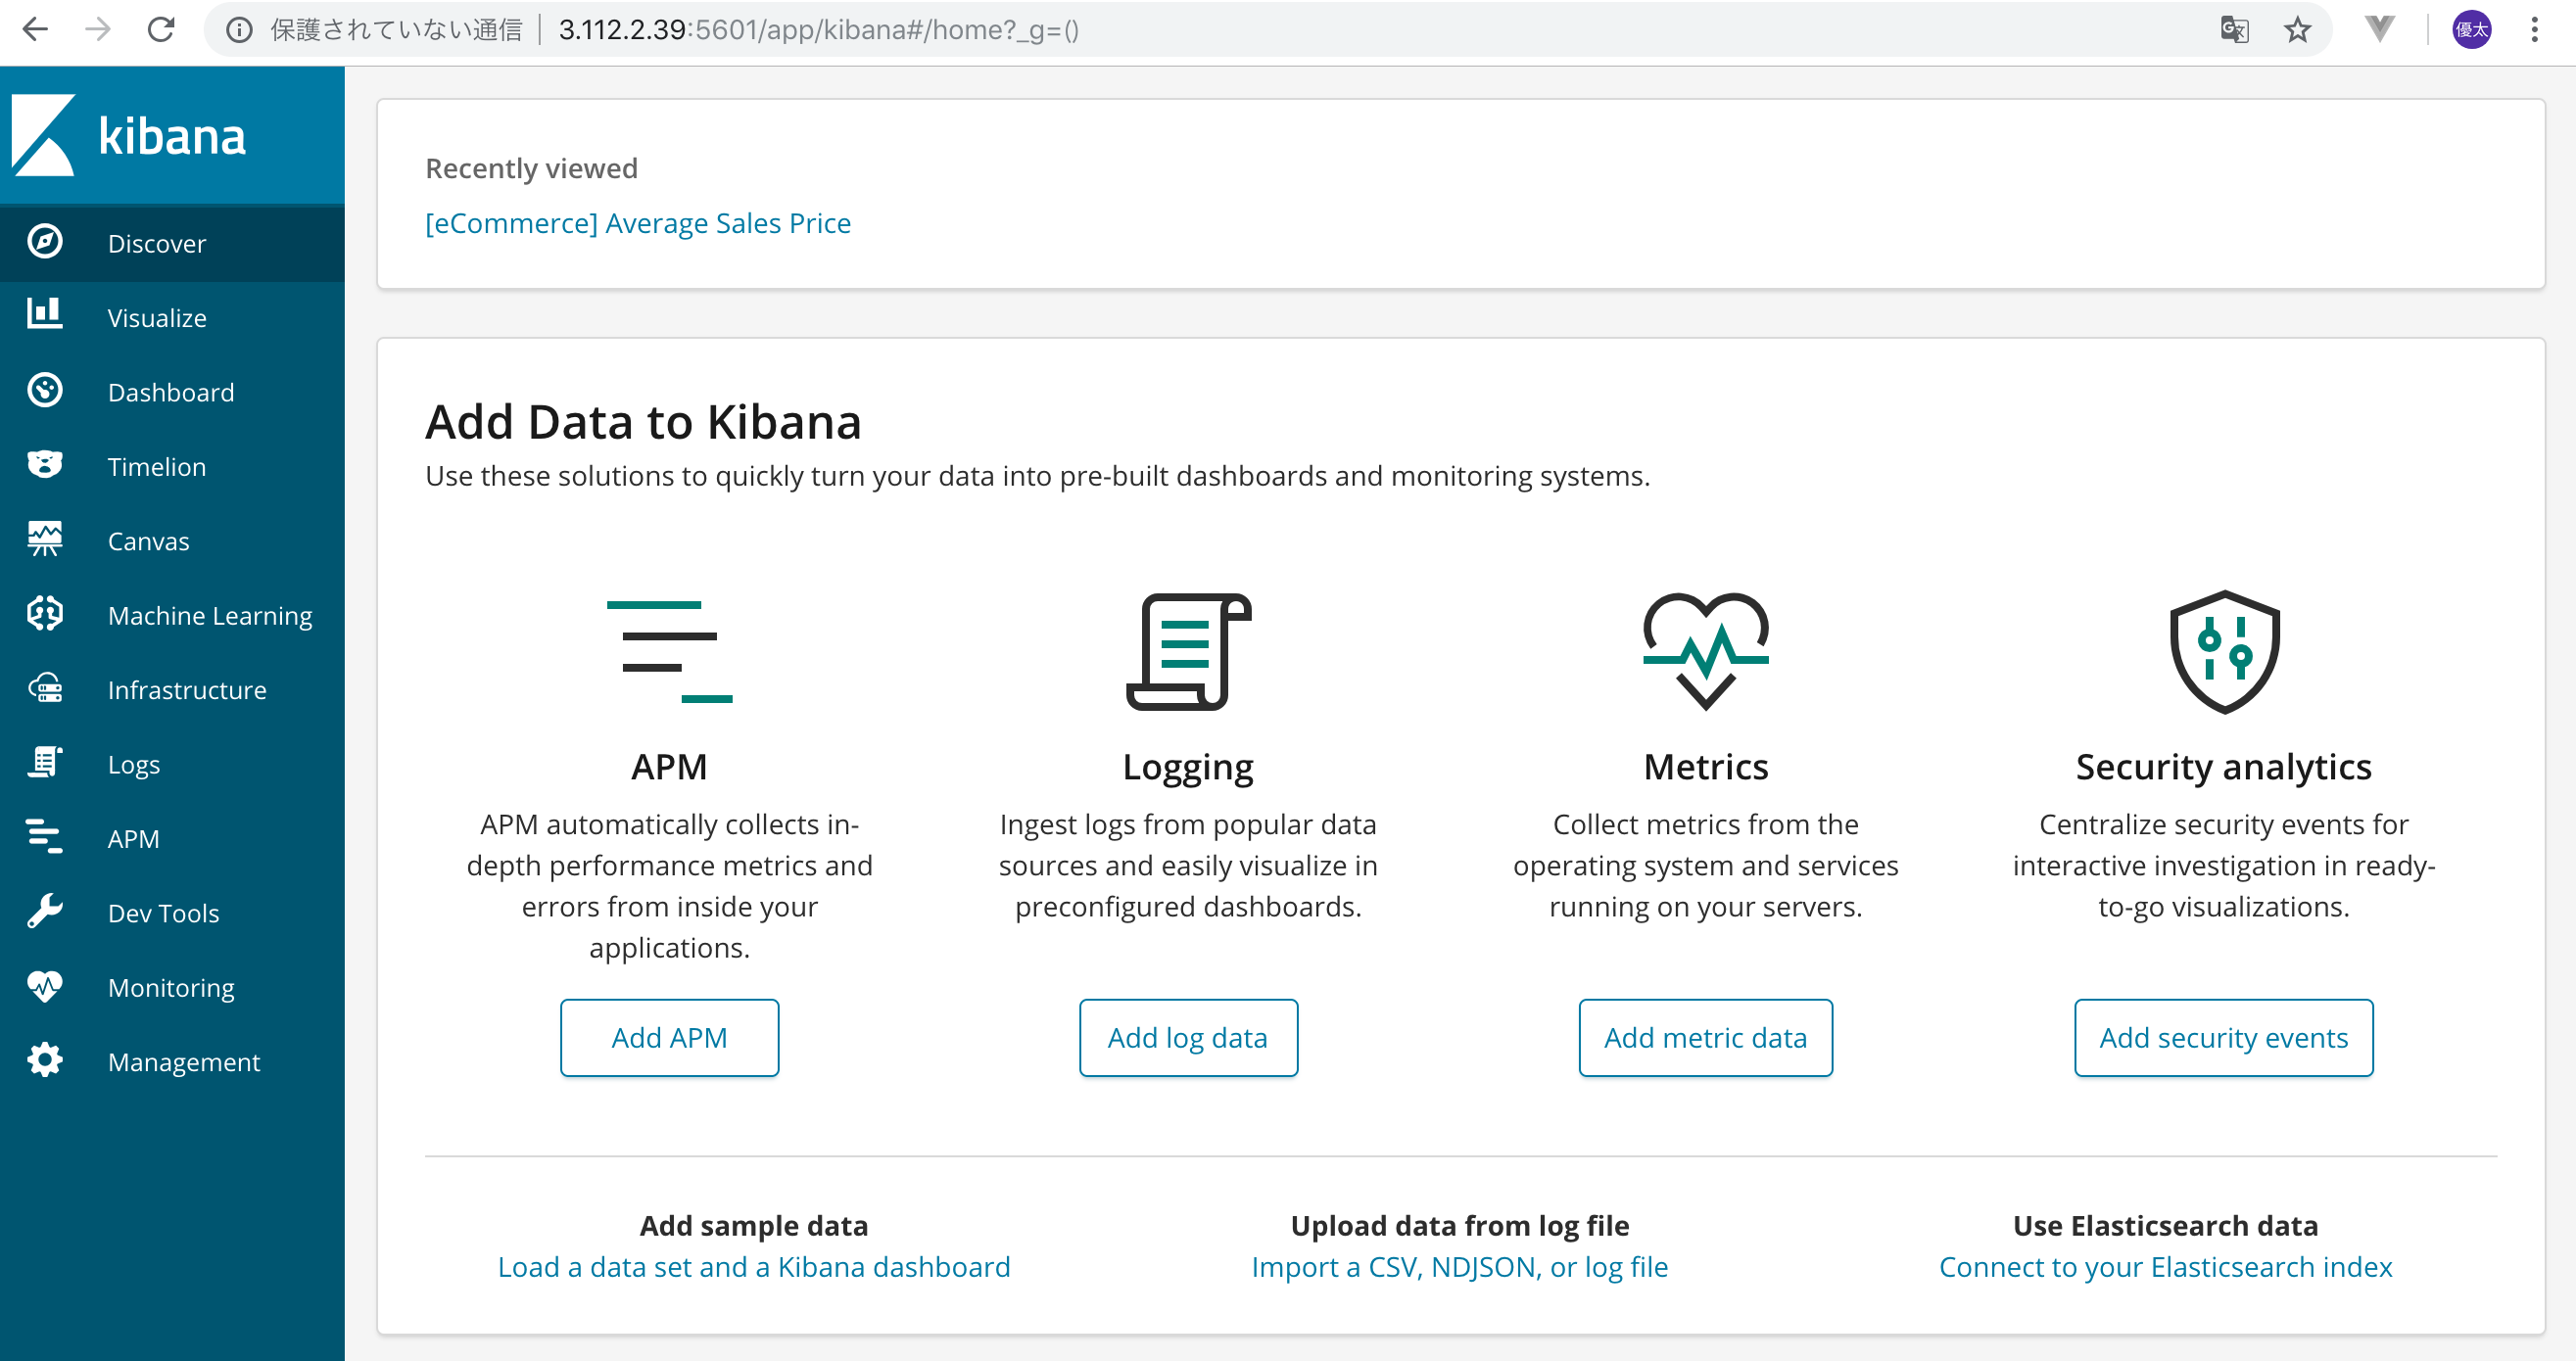Click the 'Security analytics' title
This screenshot has height=1361, width=2576.
(2224, 767)
